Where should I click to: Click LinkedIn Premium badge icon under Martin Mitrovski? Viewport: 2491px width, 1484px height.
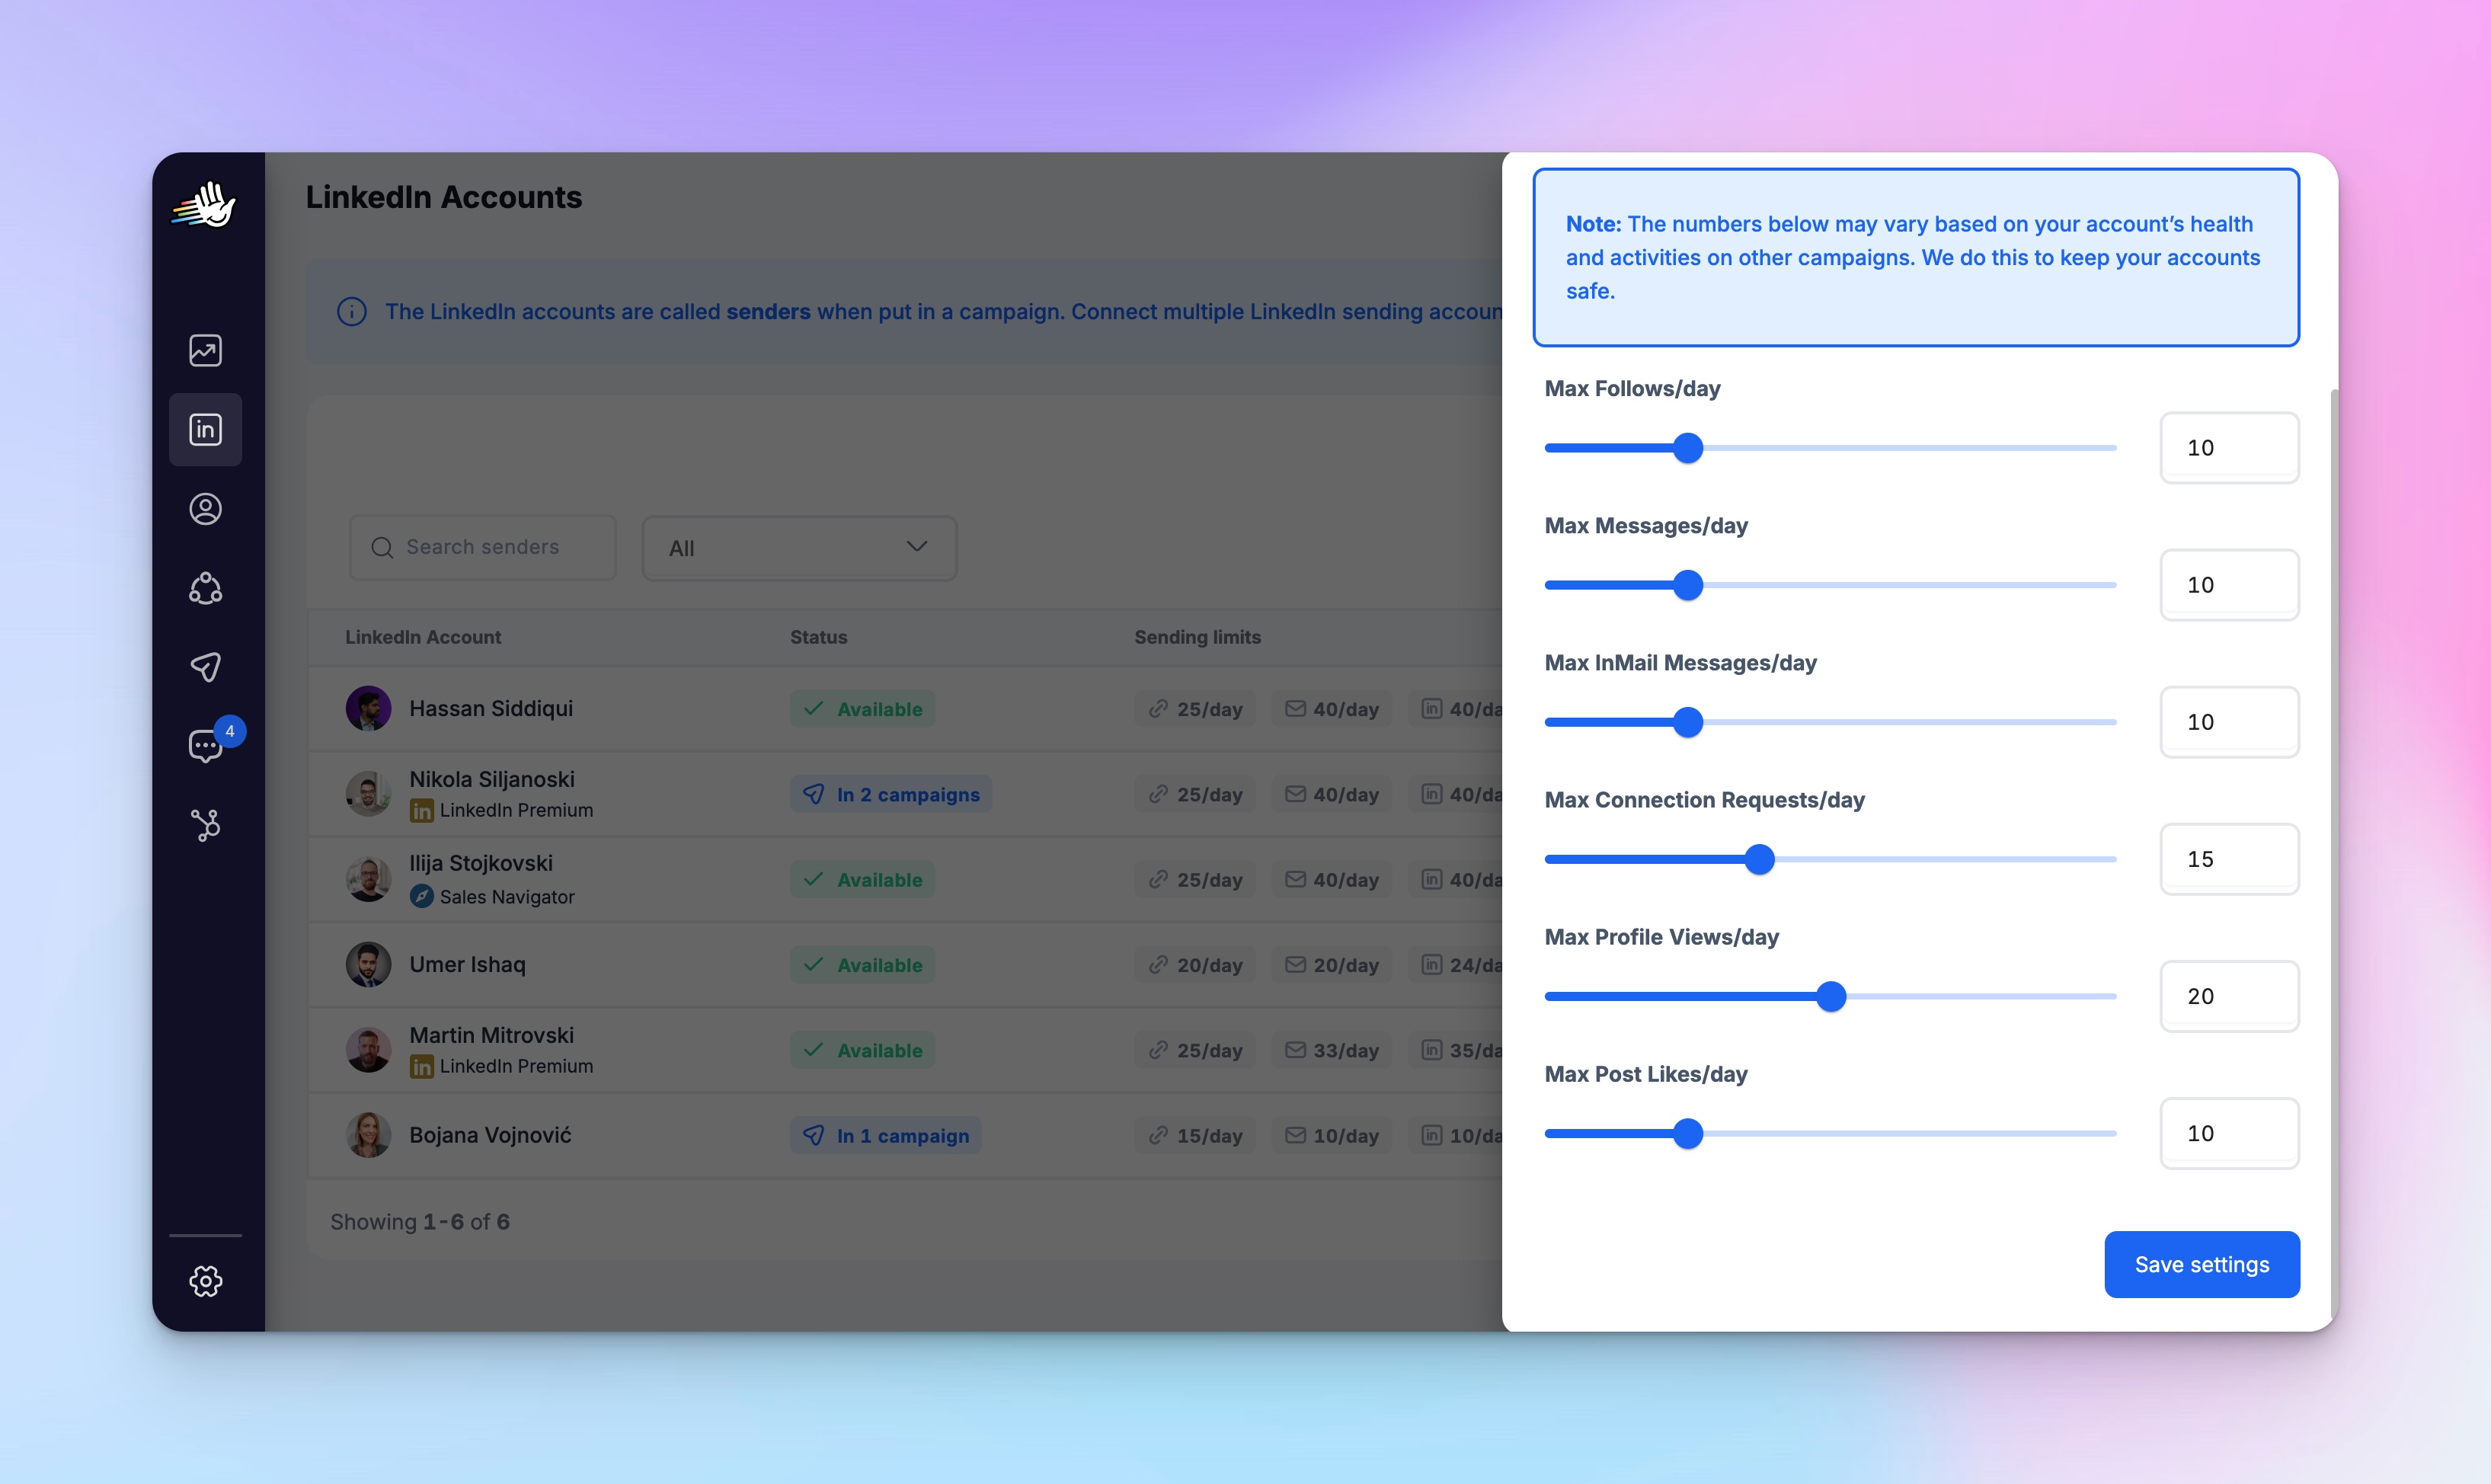[x=422, y=1067]
